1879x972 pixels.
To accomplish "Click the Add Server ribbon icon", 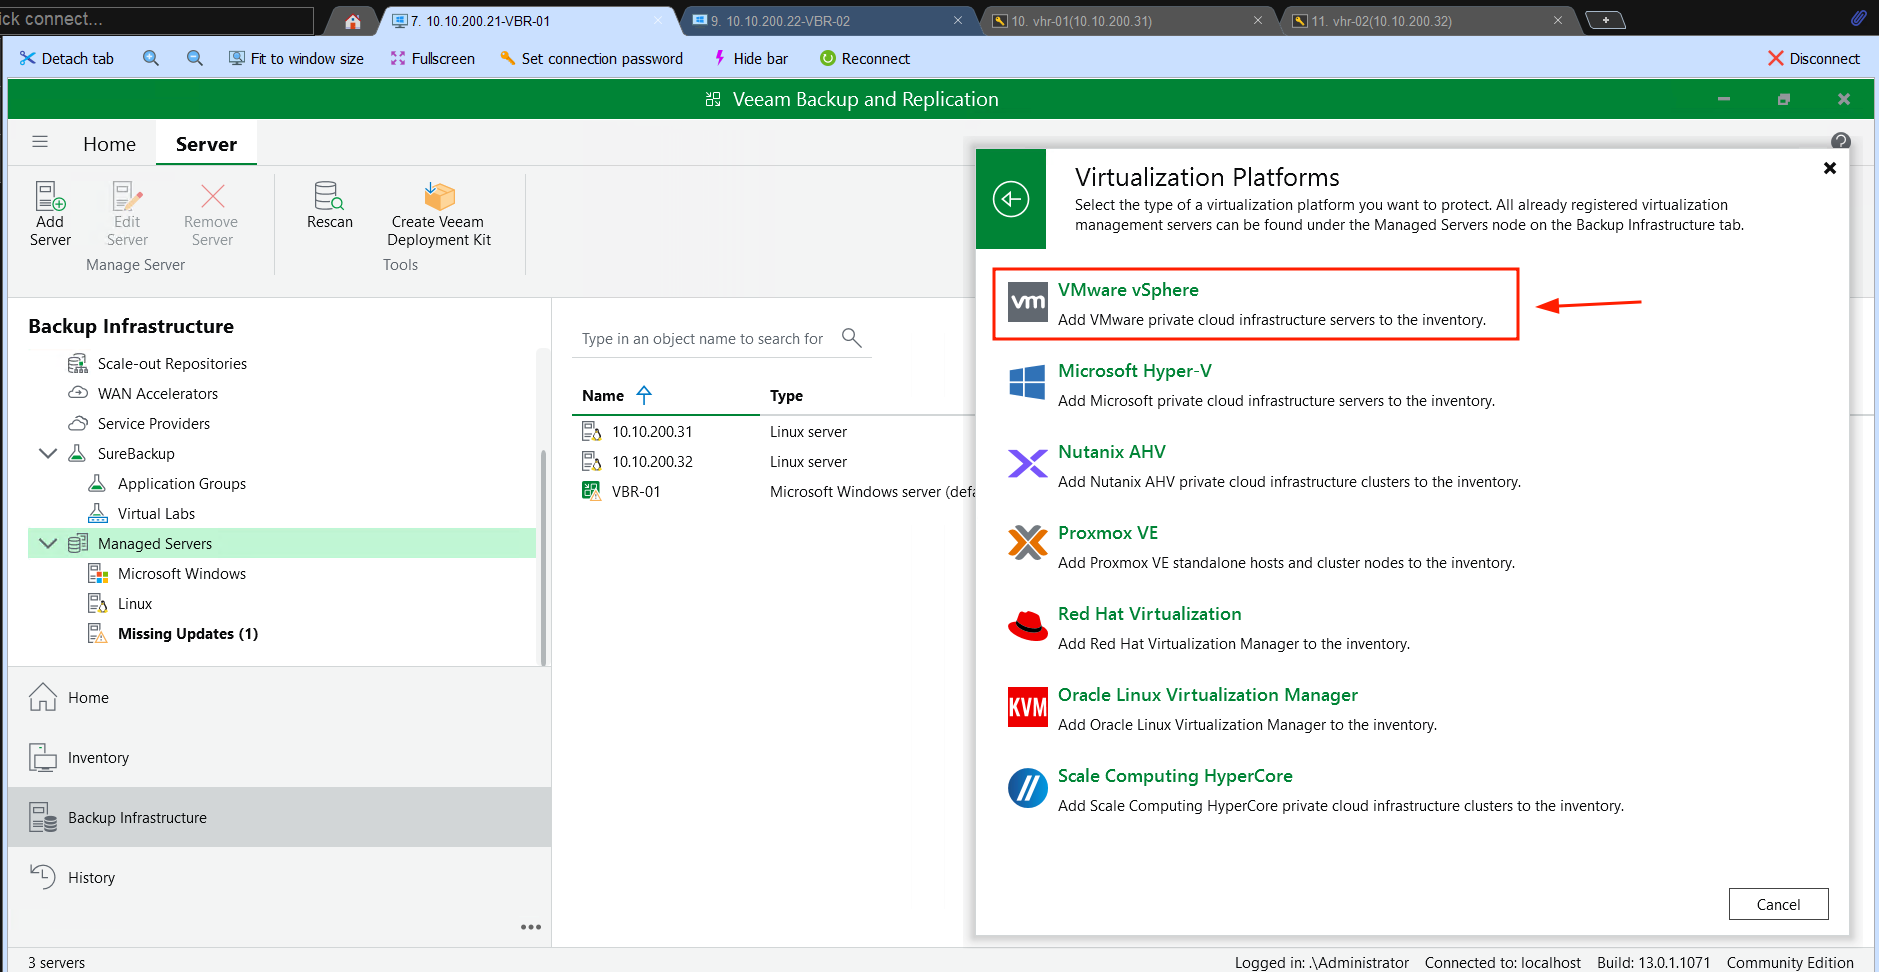I will 50,196.
